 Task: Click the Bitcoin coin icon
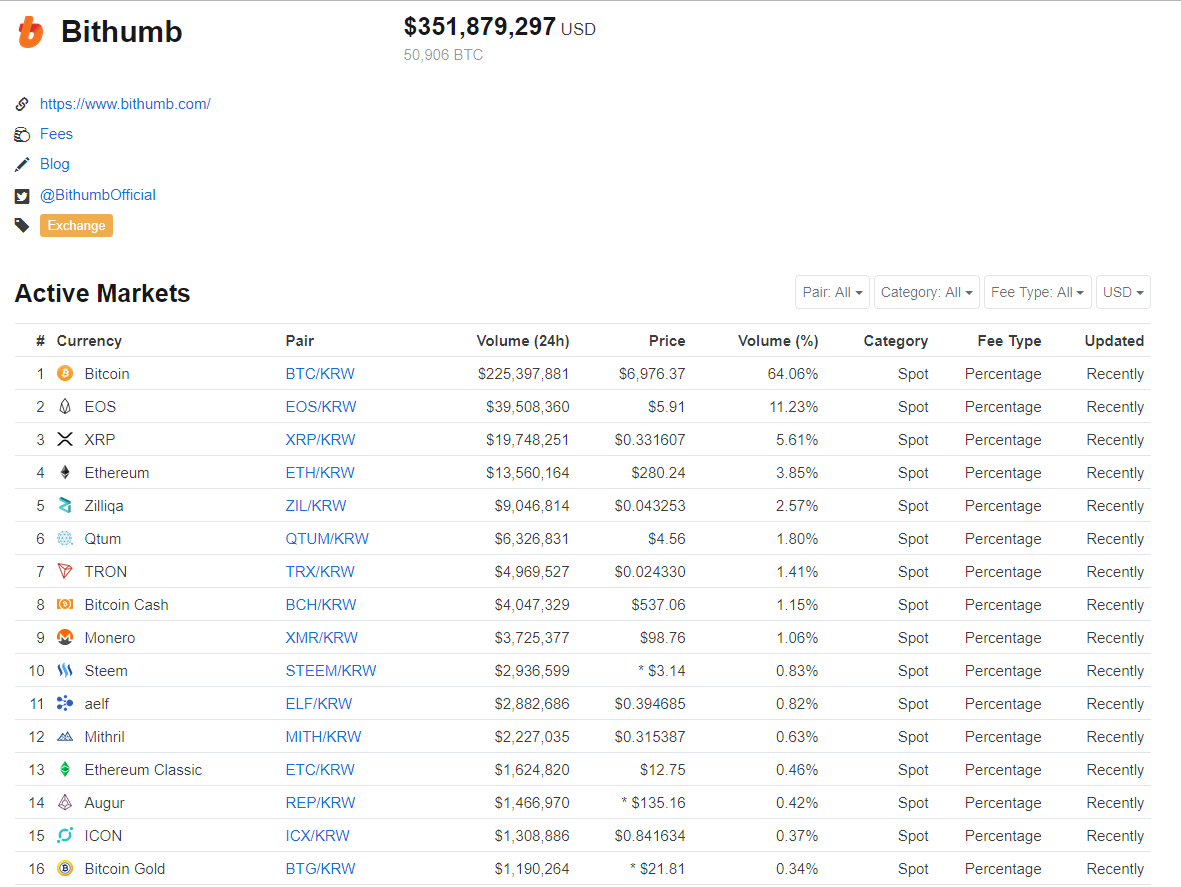pyautogui.click(x=65, y=374)
